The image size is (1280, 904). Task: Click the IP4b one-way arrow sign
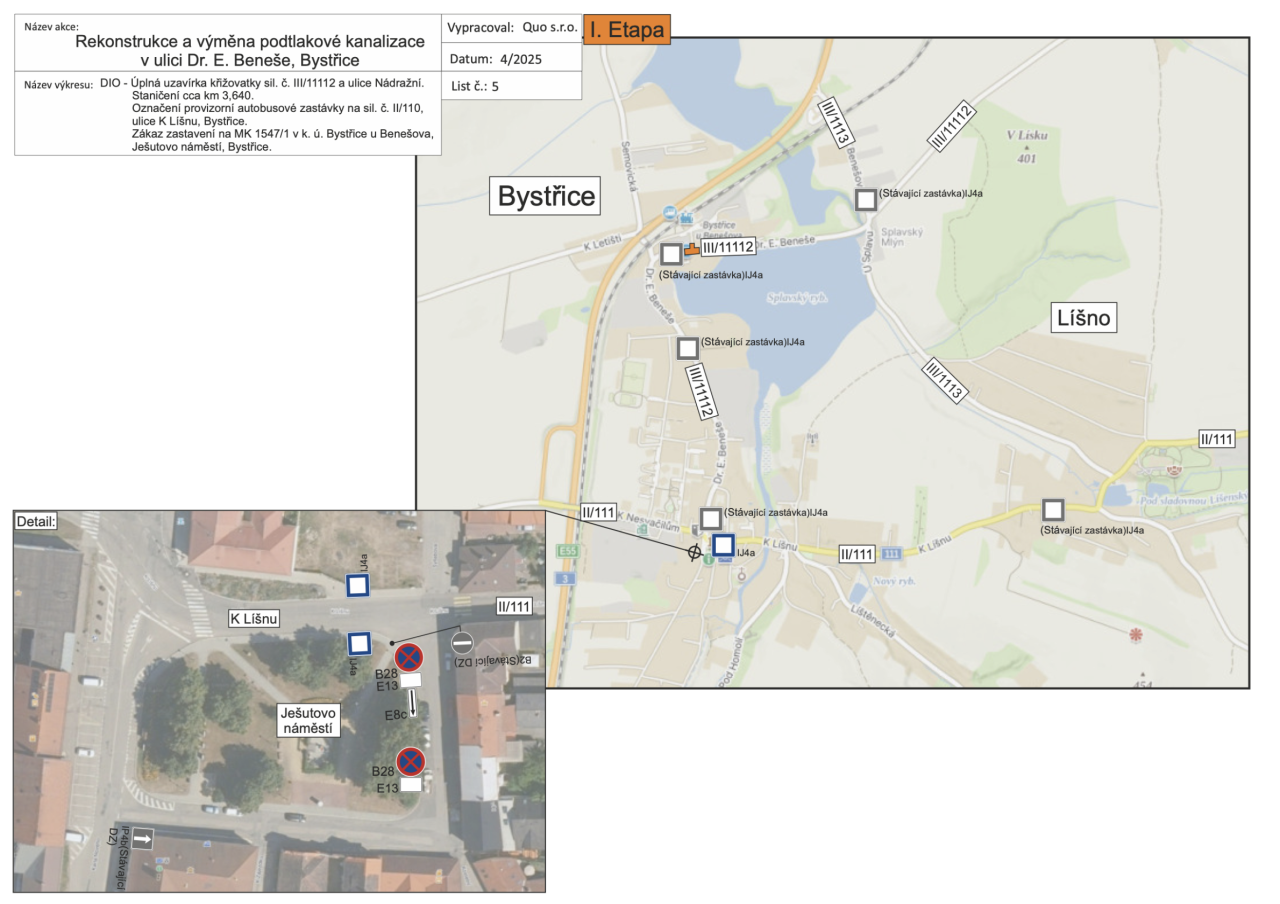point(142,839)
